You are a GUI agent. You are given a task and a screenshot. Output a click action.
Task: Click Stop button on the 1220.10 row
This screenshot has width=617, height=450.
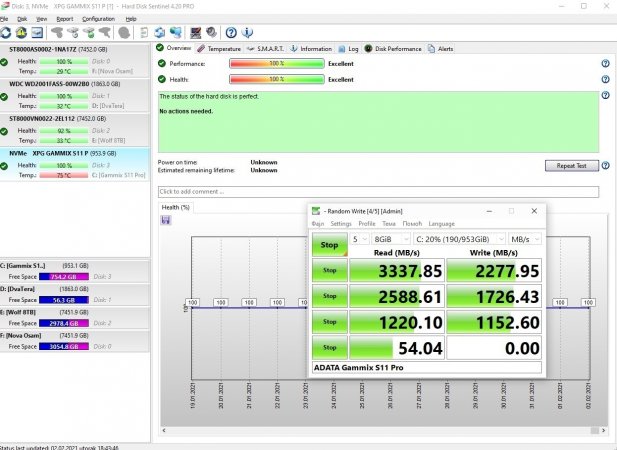329,322
